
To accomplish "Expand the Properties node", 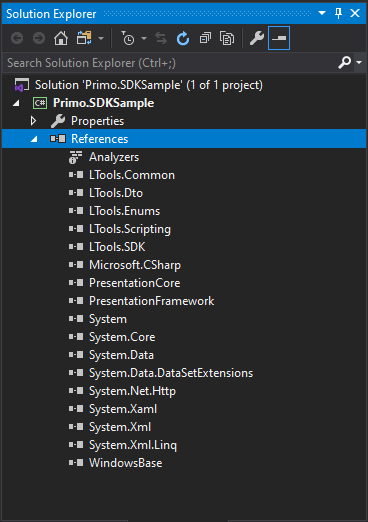I will (x=33, y=121).
